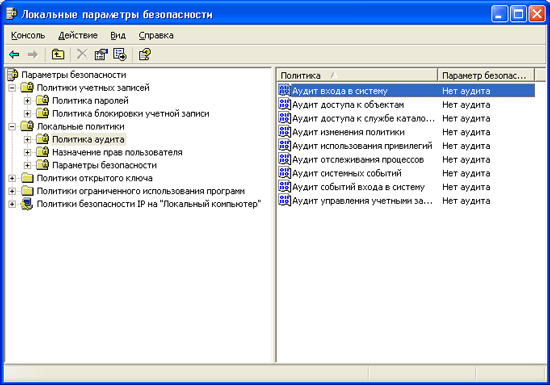Click the icon of Аудит изменения политики
Image resolution: width=550 pixels, height=385 pixels.
pos(284,131)
